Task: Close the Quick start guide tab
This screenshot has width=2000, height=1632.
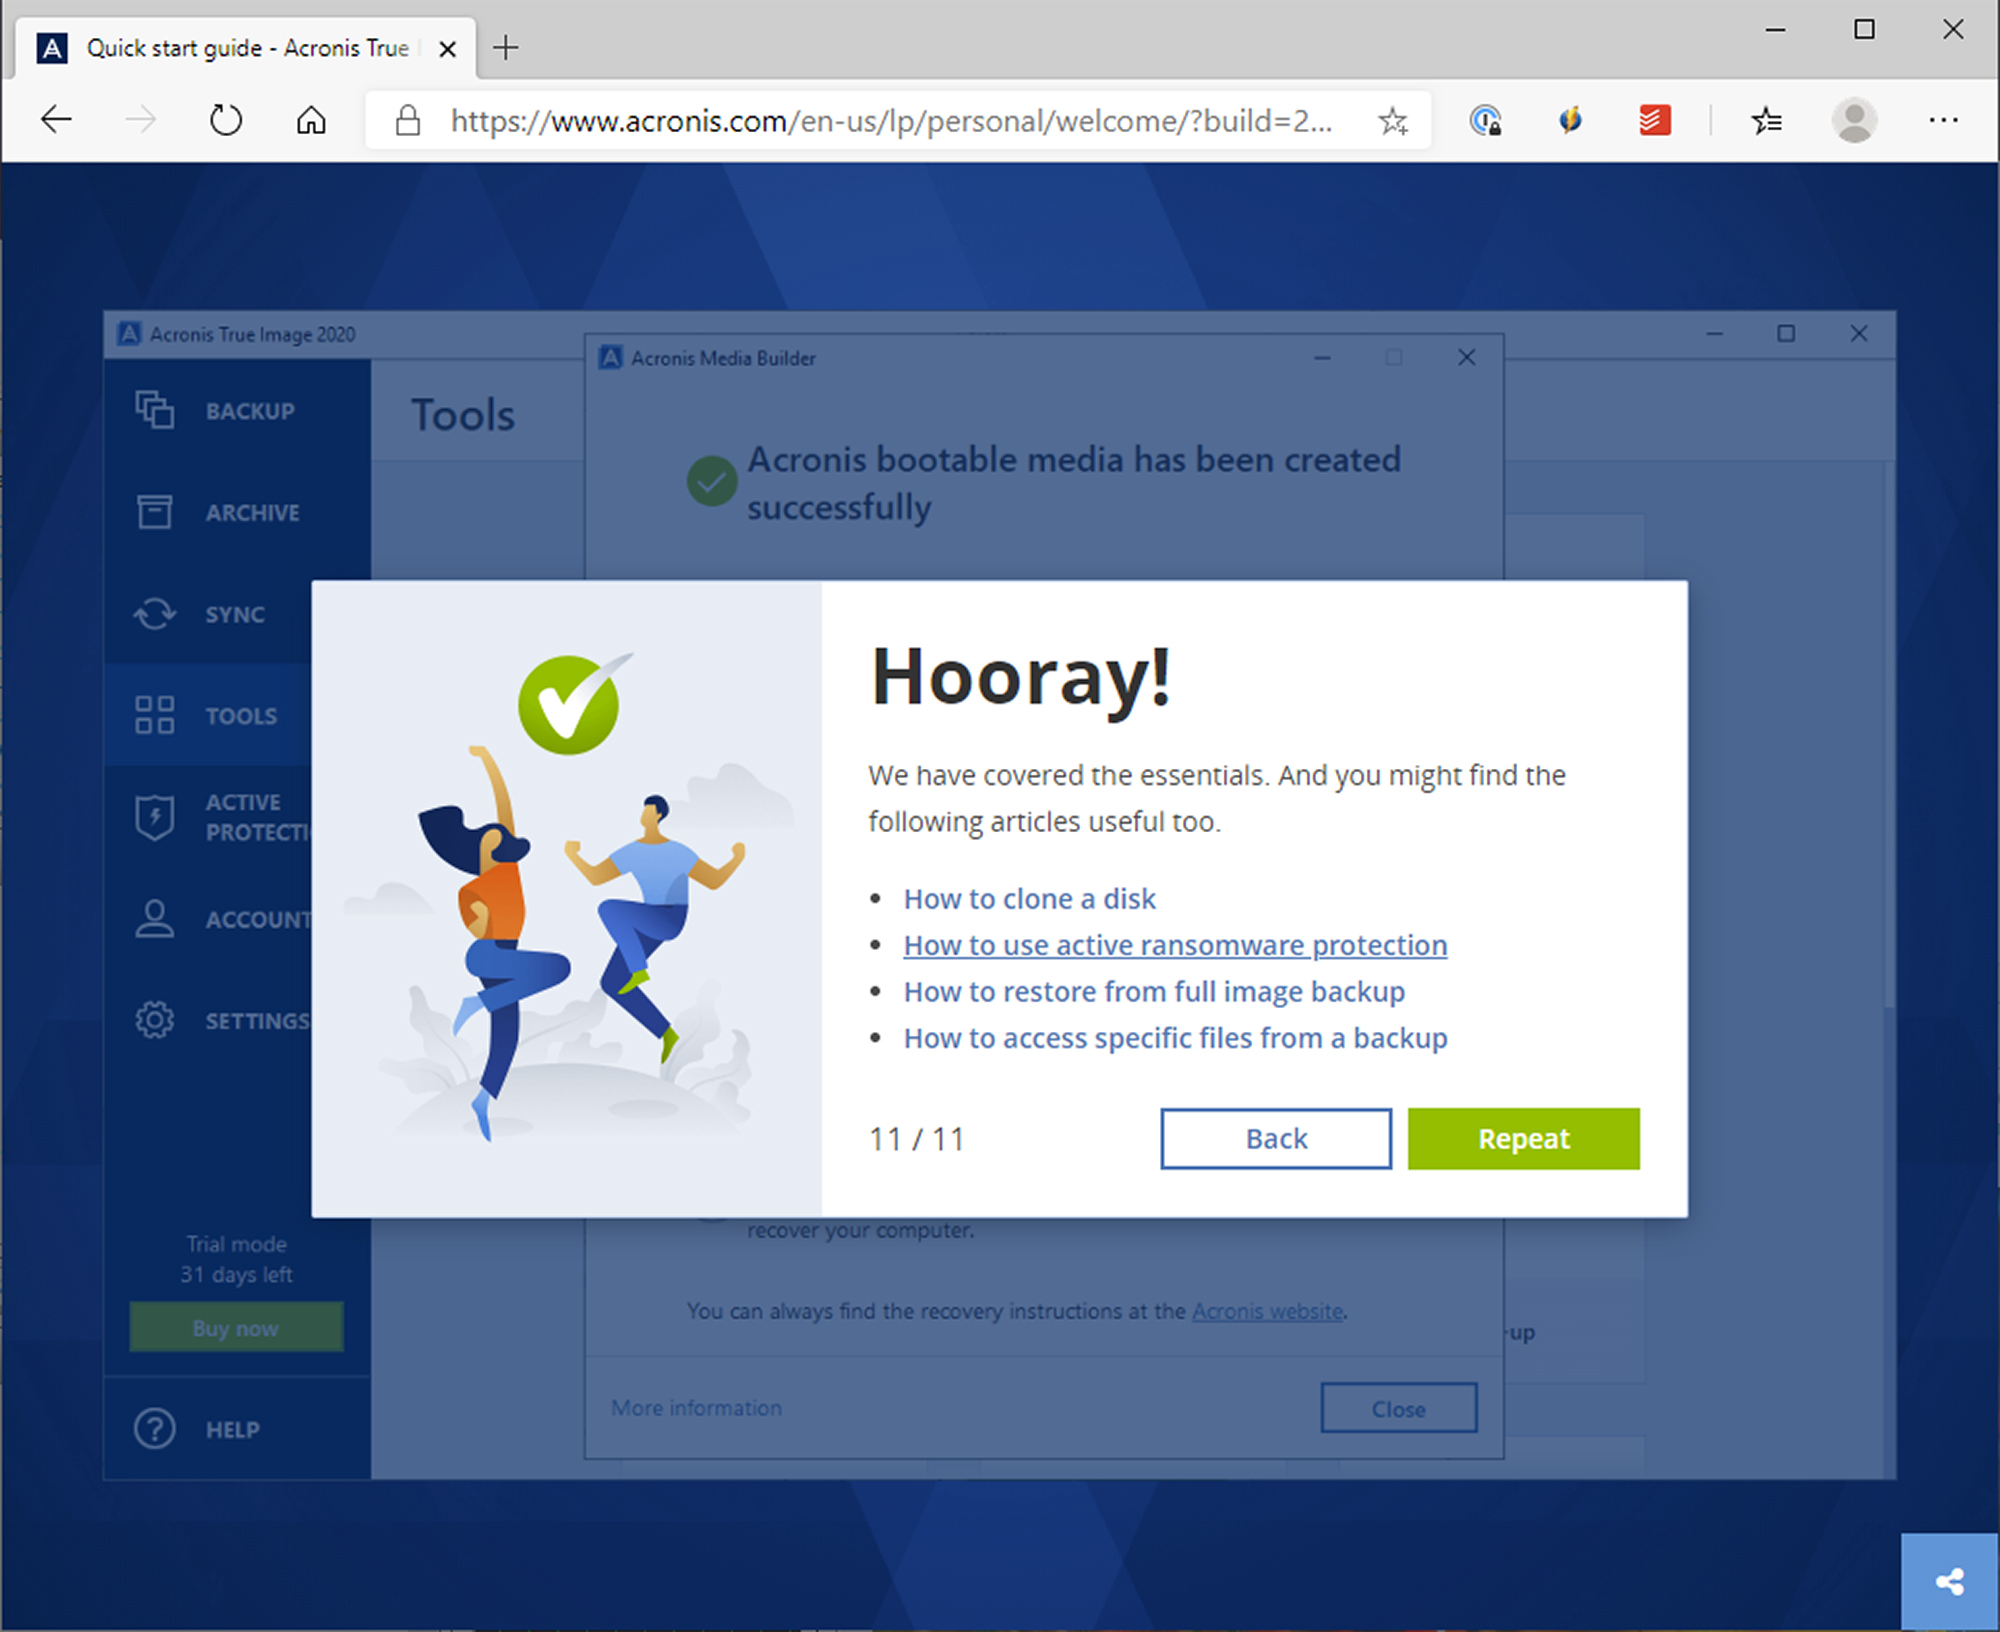Action: pyautogui.click(x=447, y=48)
